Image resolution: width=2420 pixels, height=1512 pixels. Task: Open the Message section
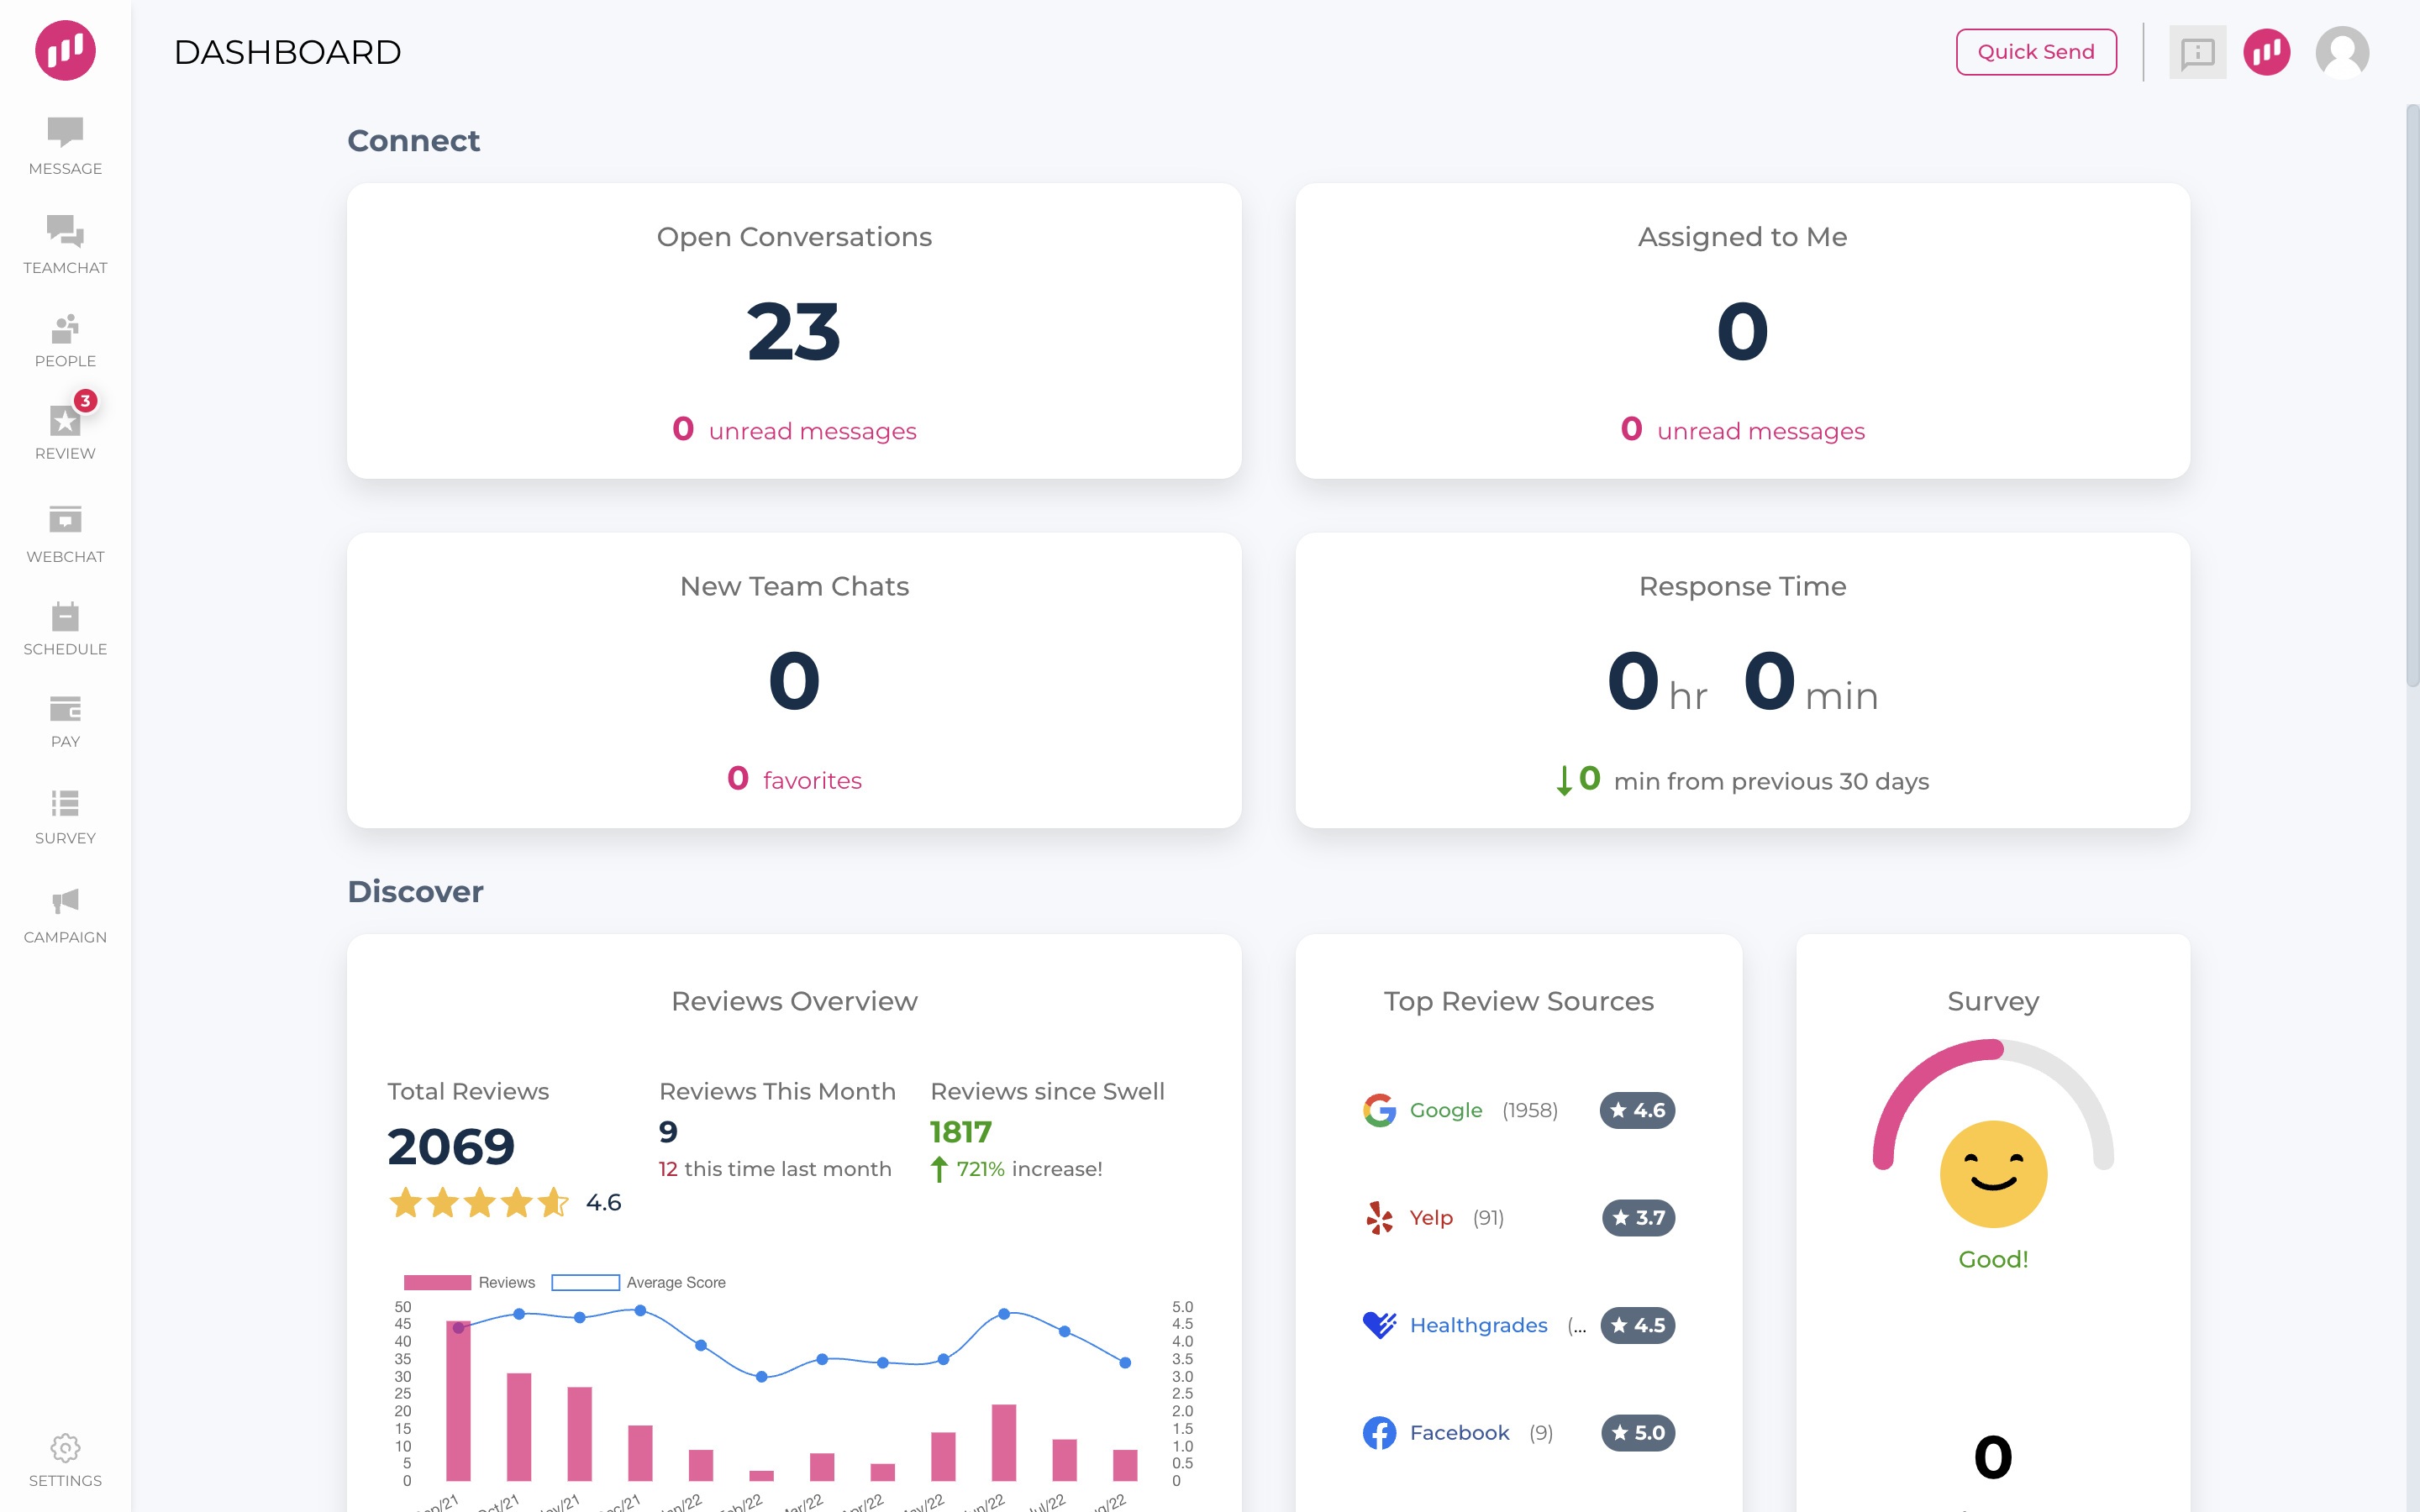tap(65, 143)
